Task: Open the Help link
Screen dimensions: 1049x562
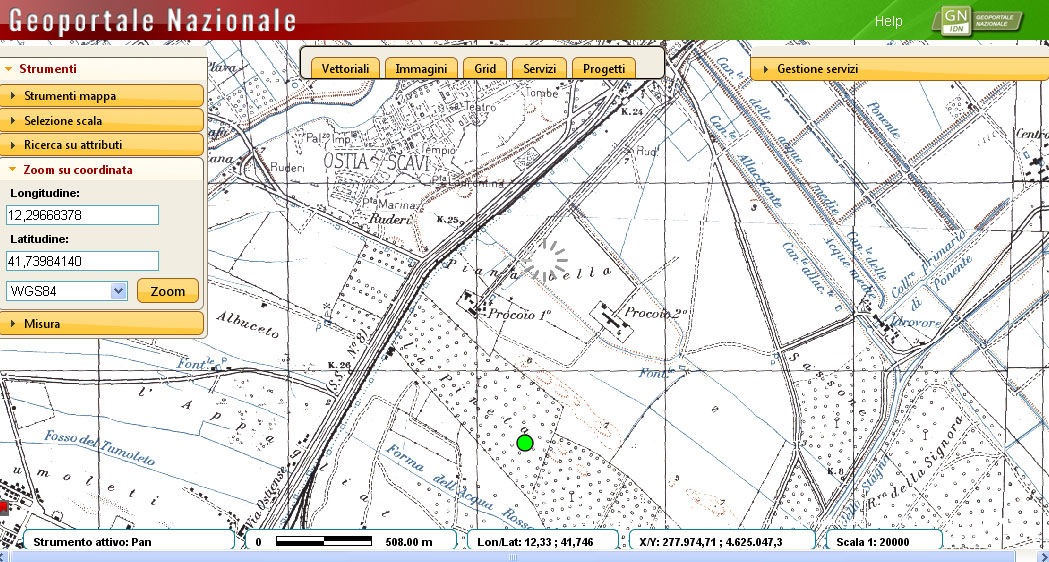Action: (888, 21)
